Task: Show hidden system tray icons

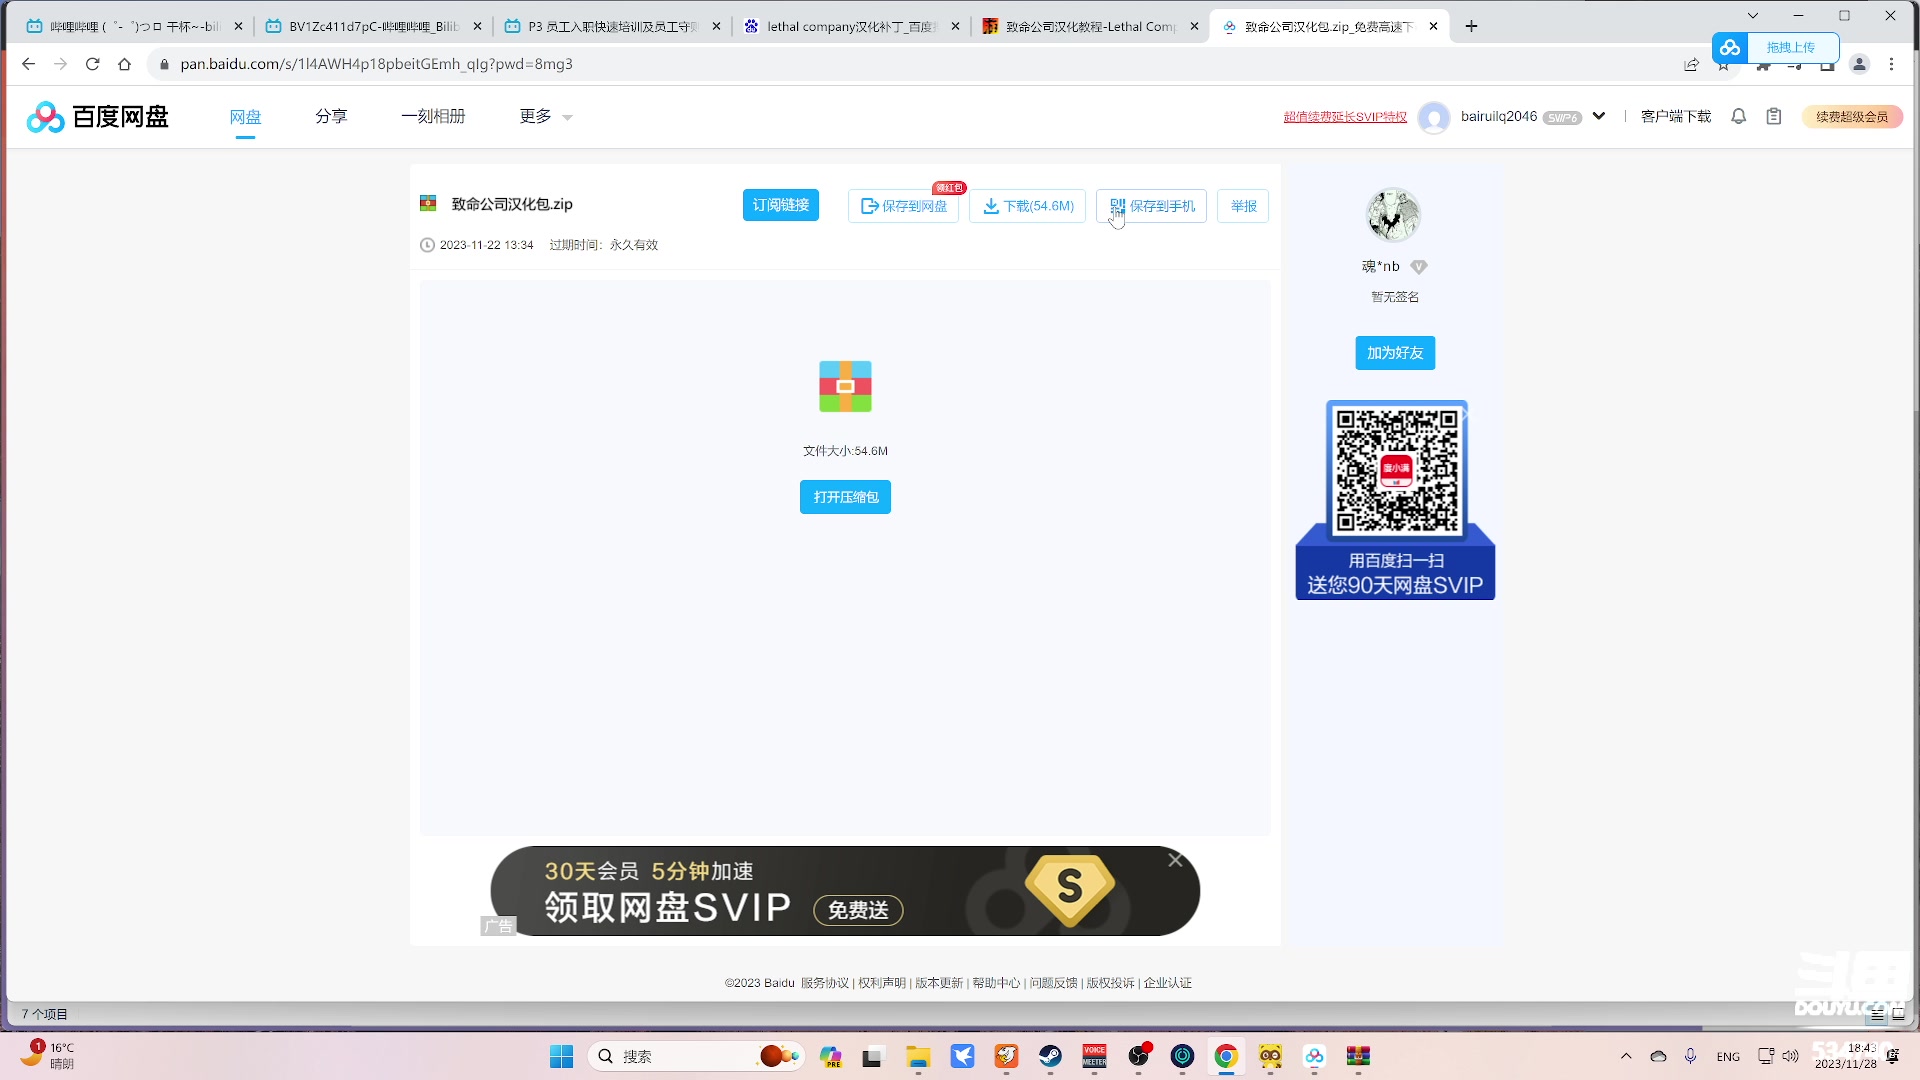Action: (x=1626, y=1056)
